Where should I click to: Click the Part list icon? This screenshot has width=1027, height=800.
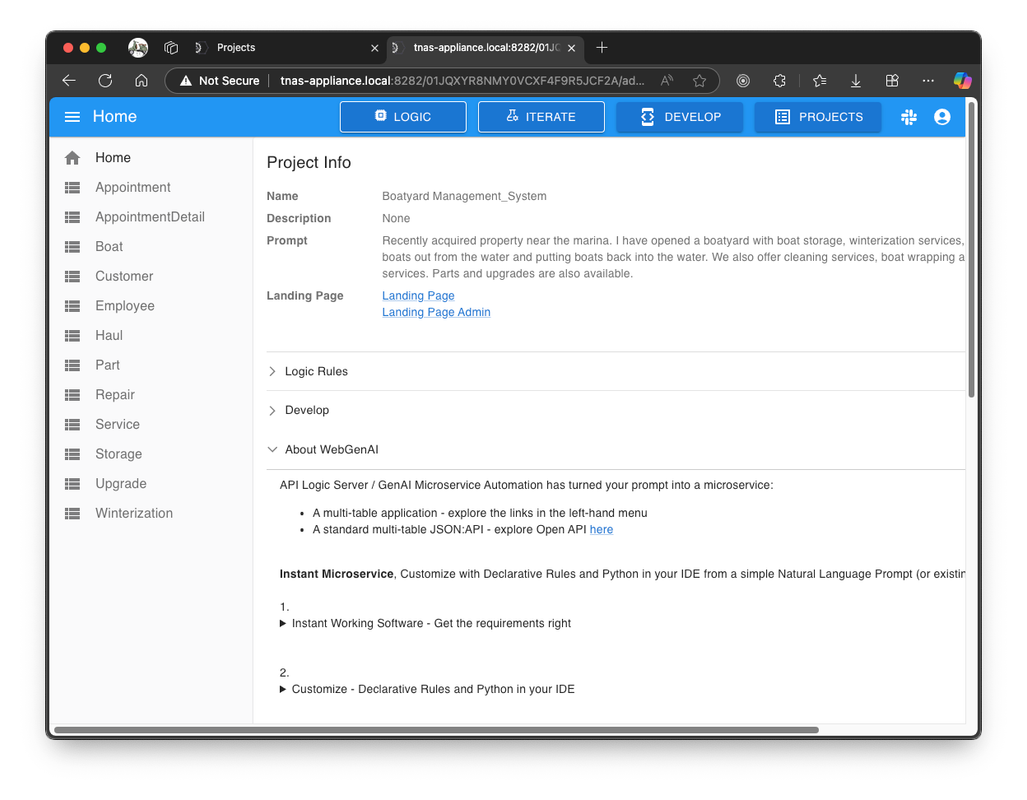[72, 365]
